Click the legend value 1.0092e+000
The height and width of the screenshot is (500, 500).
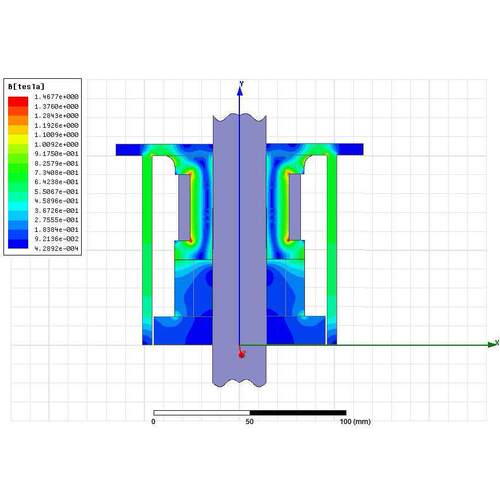tap(57, 144)
